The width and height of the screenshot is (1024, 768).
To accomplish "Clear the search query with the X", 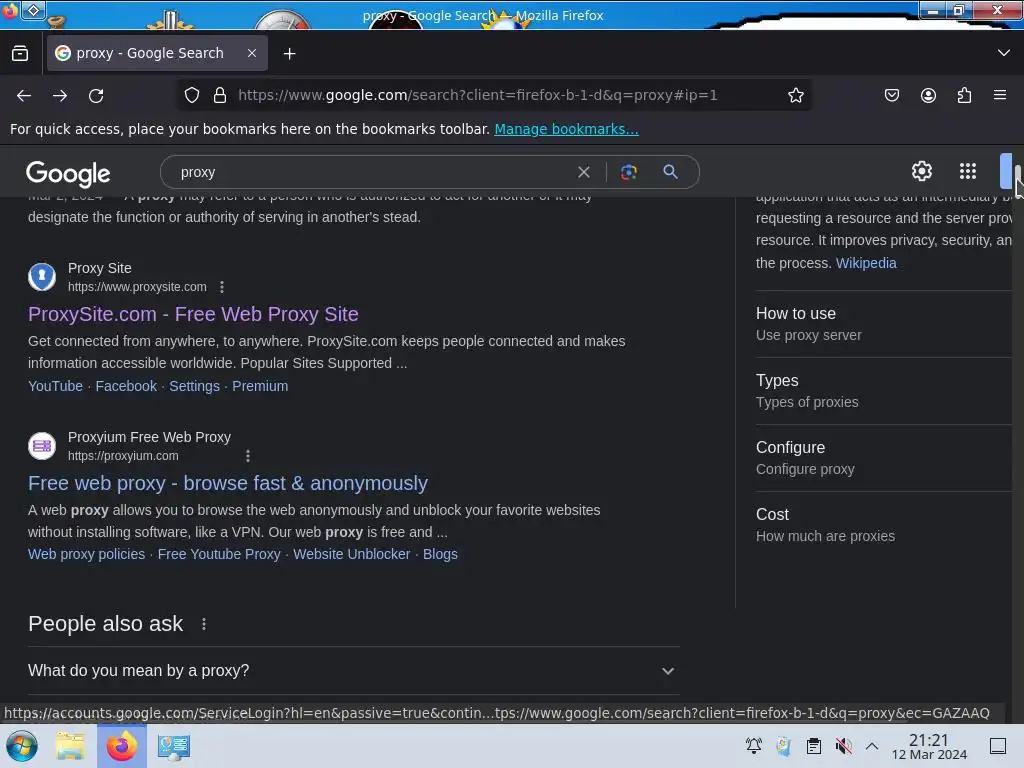I will (584, 172).
